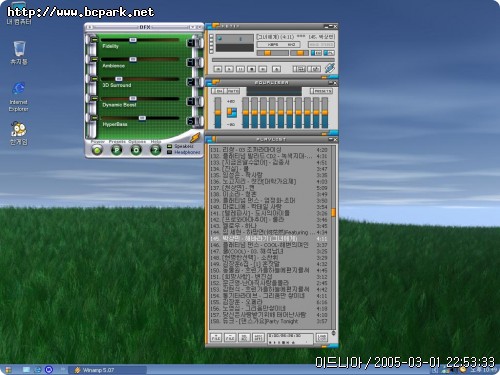The image size is (500, 375).
Task: Open the Start menu on the taskbar
Action: pos(8,370)
